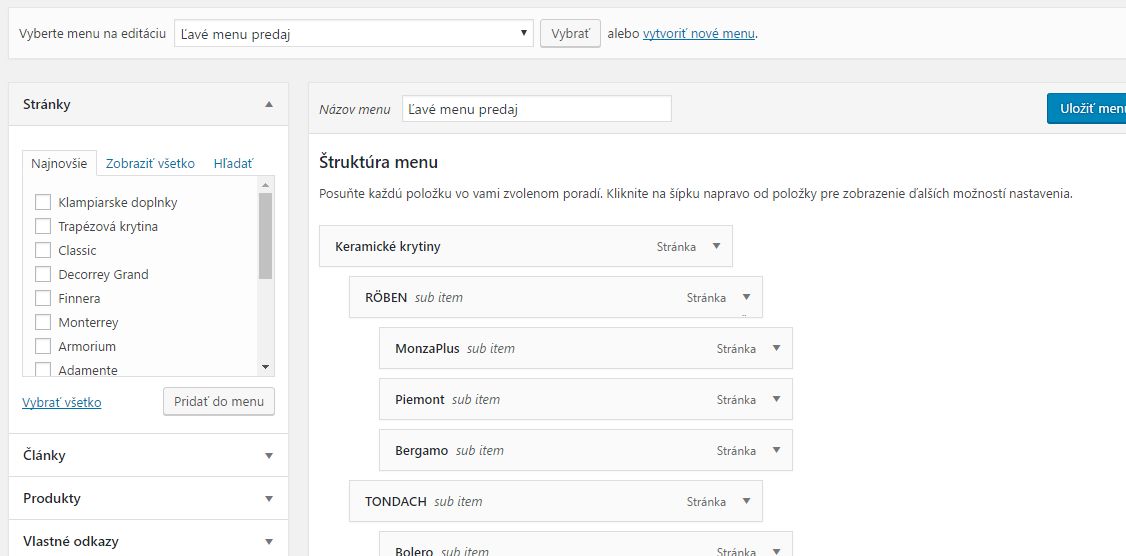Expand the Keramické krytiny menu item arrow
Viewport: 1126px width, 556px height.
(x=716, y=246)
